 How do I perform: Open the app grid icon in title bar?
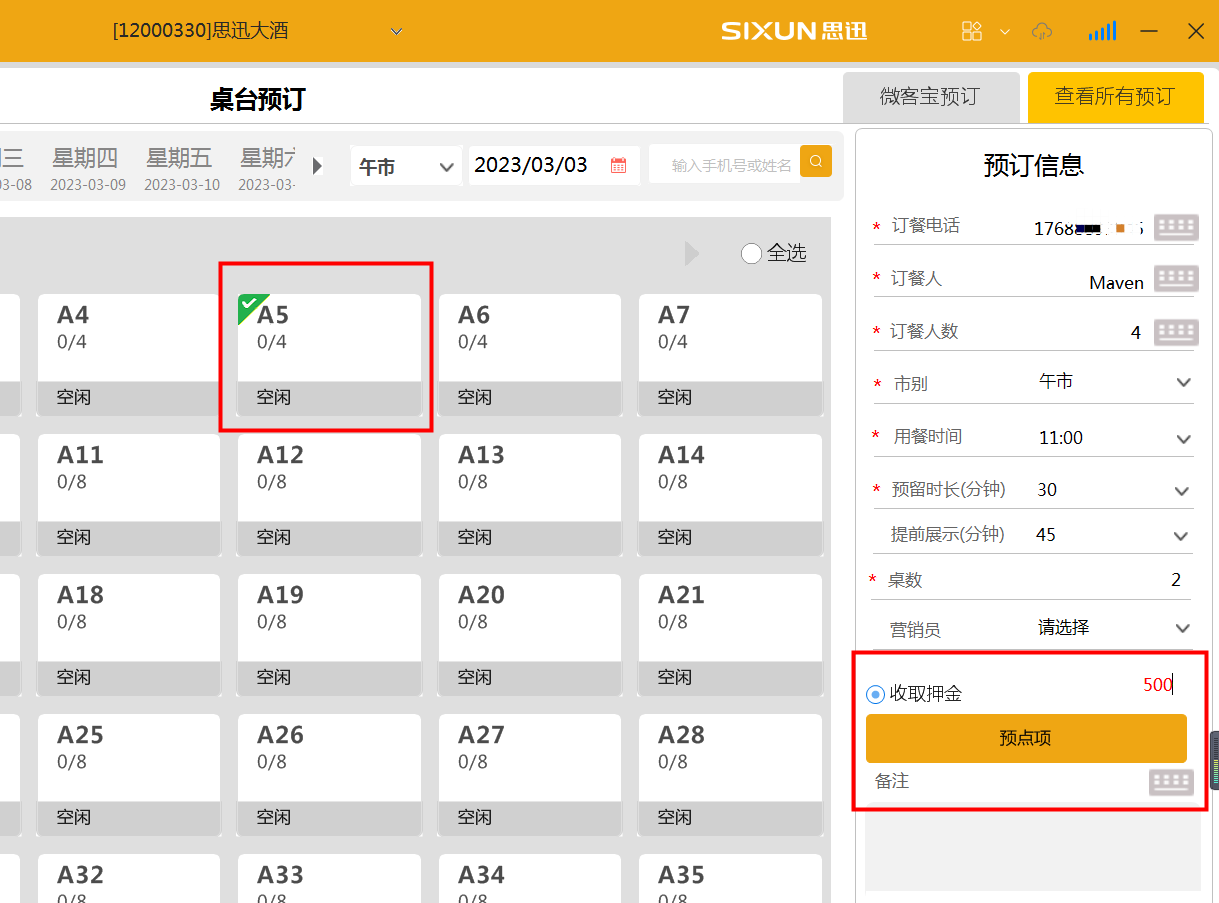972,31
